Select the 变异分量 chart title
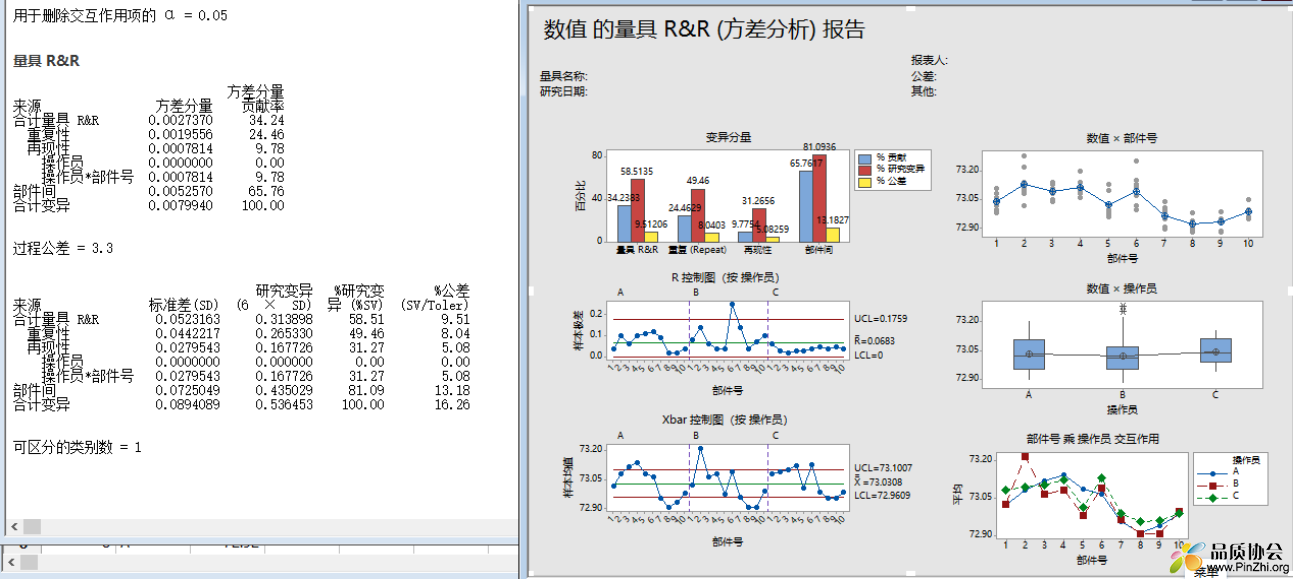 (728, 137)
